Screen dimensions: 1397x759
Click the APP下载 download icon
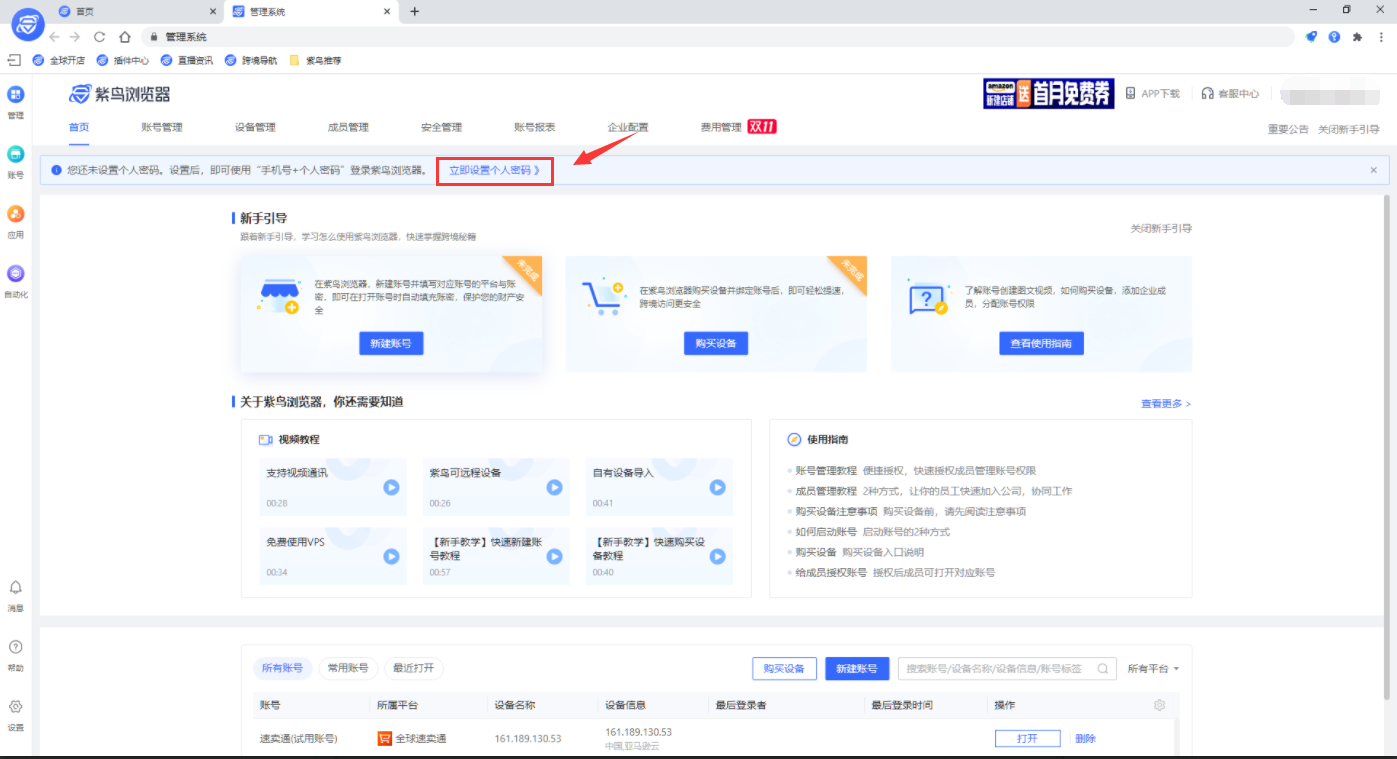[x=1131, y=93]
